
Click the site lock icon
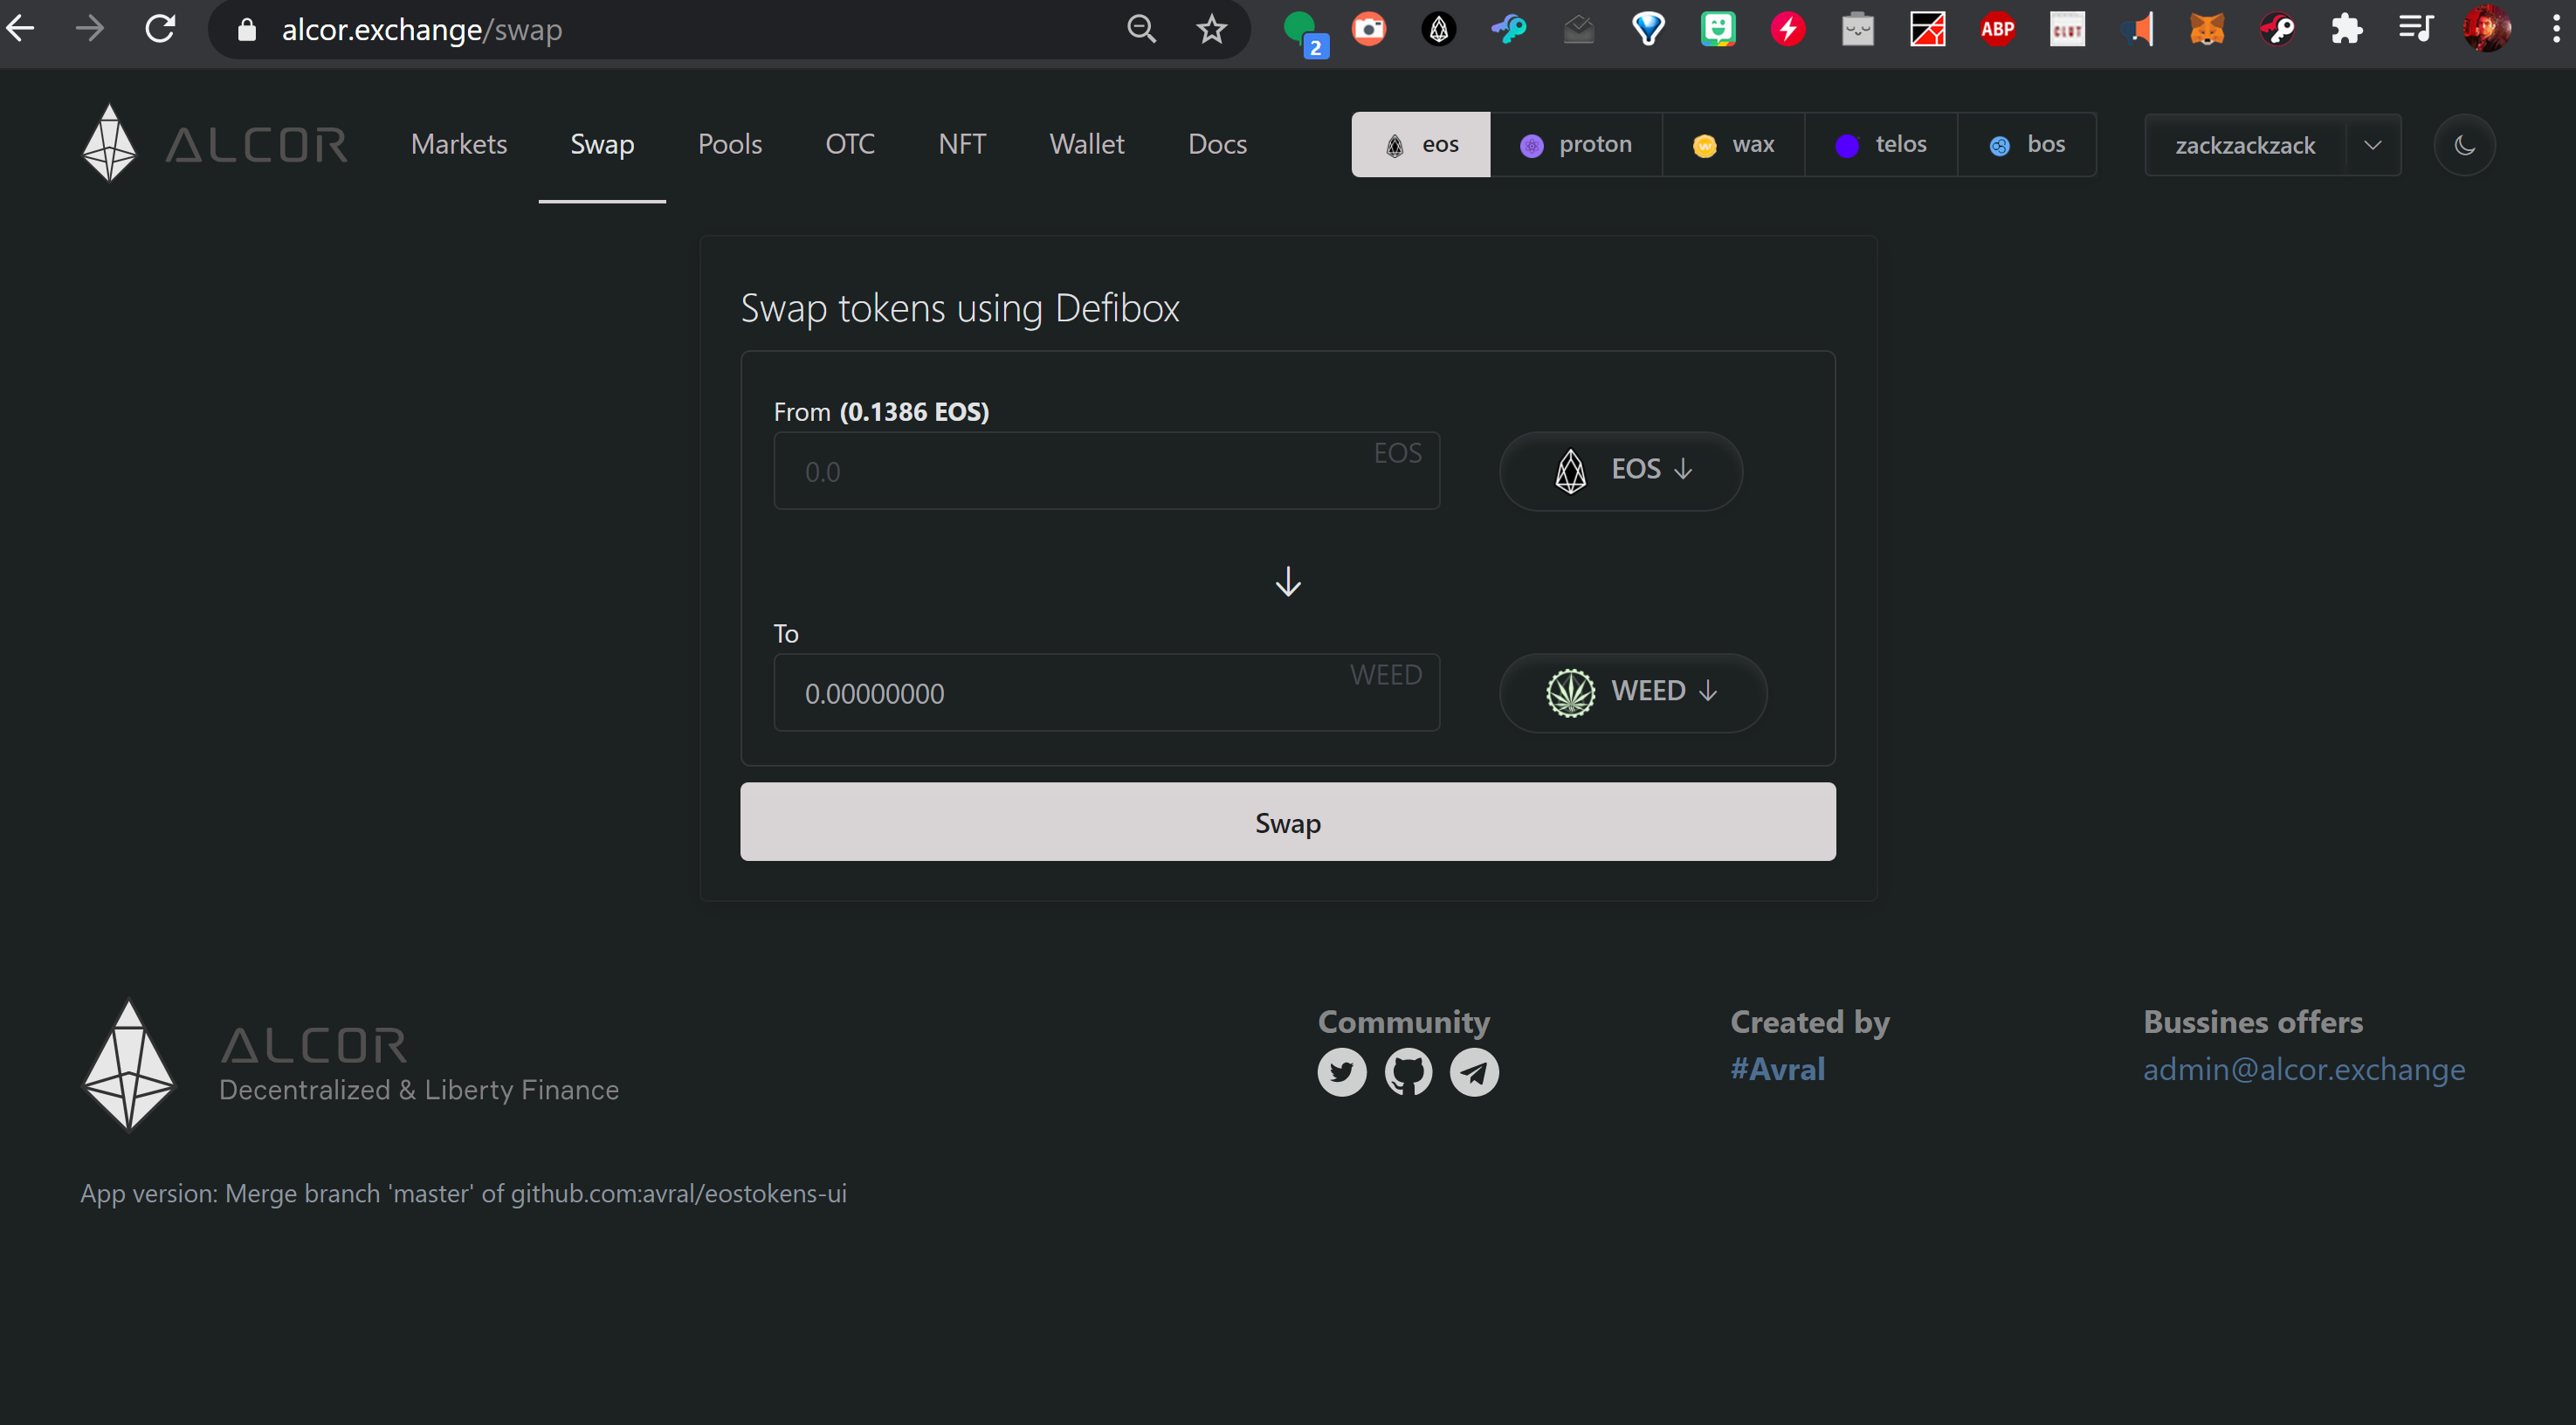[x=247, y=30]
